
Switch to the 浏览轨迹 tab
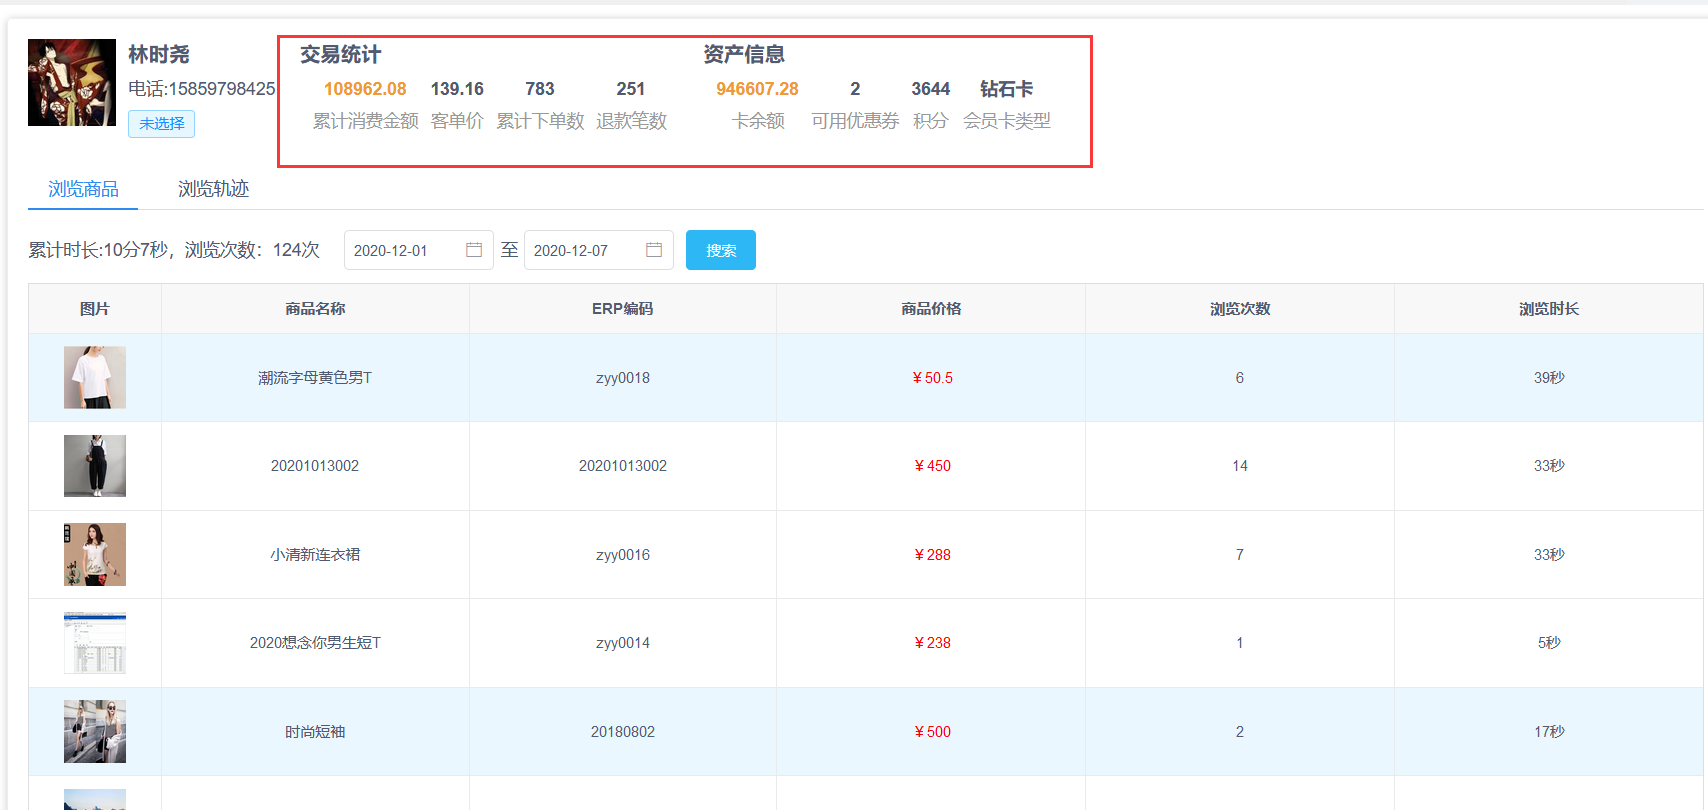tap(213, 189)
